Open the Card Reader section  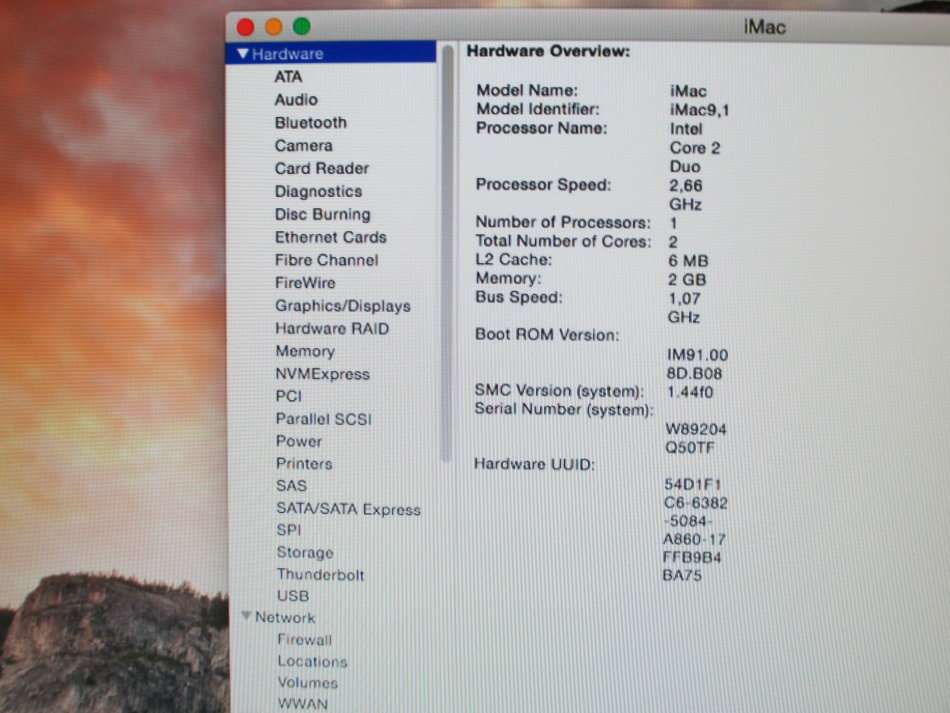[x=321, y=168]
